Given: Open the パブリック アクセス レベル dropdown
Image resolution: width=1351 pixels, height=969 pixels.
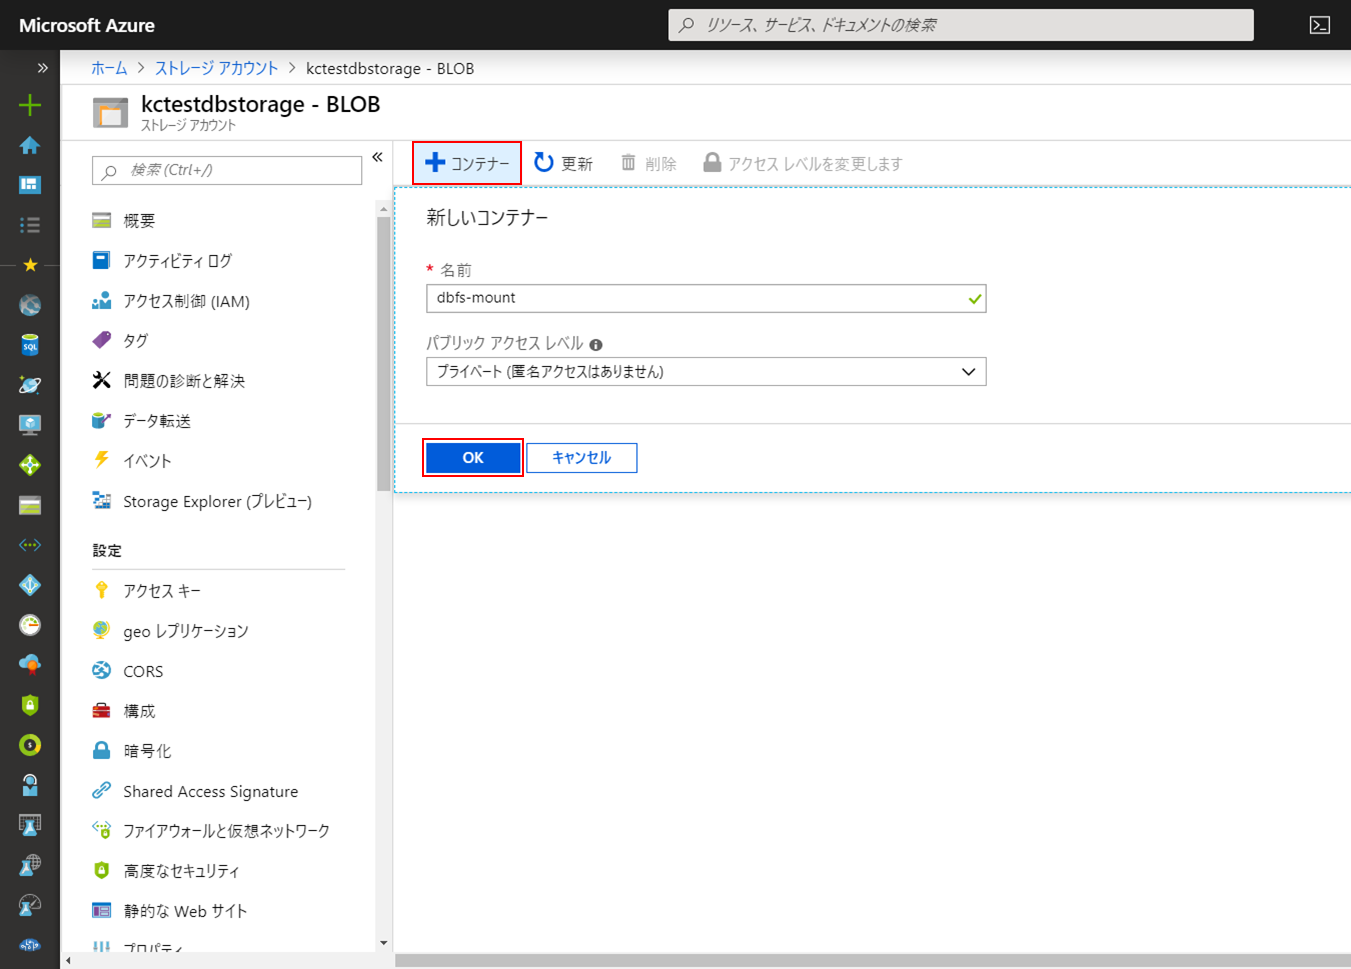Looking at the screenshot, I should [x=706, y=372].
